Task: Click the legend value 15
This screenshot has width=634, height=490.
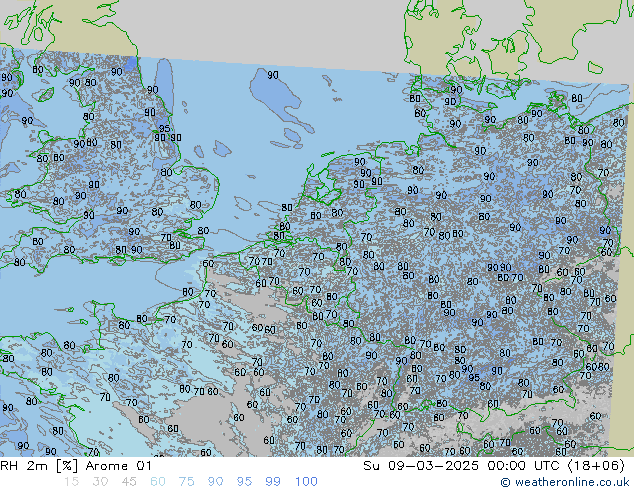Action: tap(71, 482)
